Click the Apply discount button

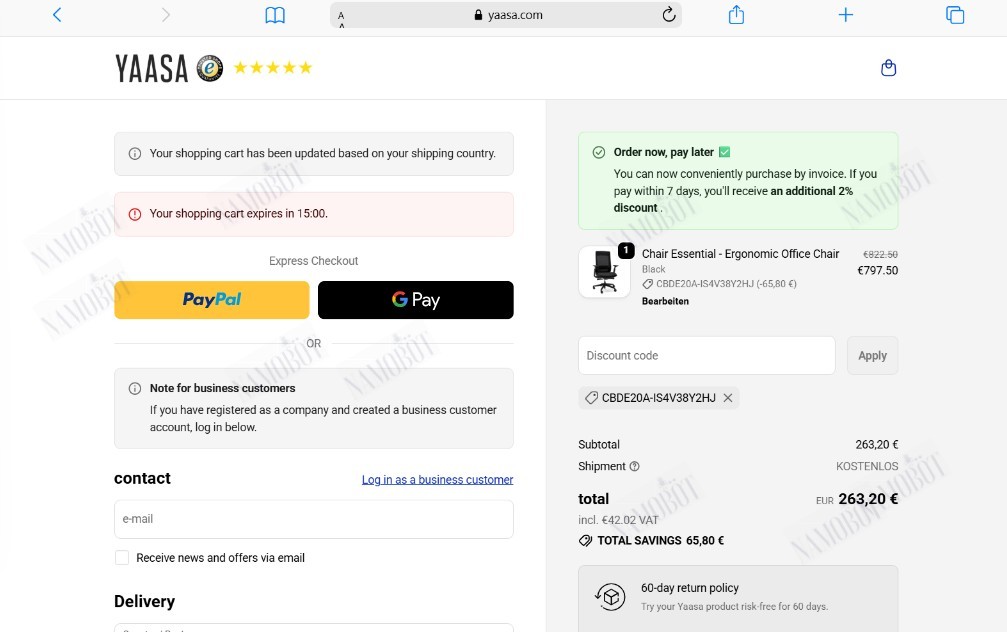pos(872,355)
